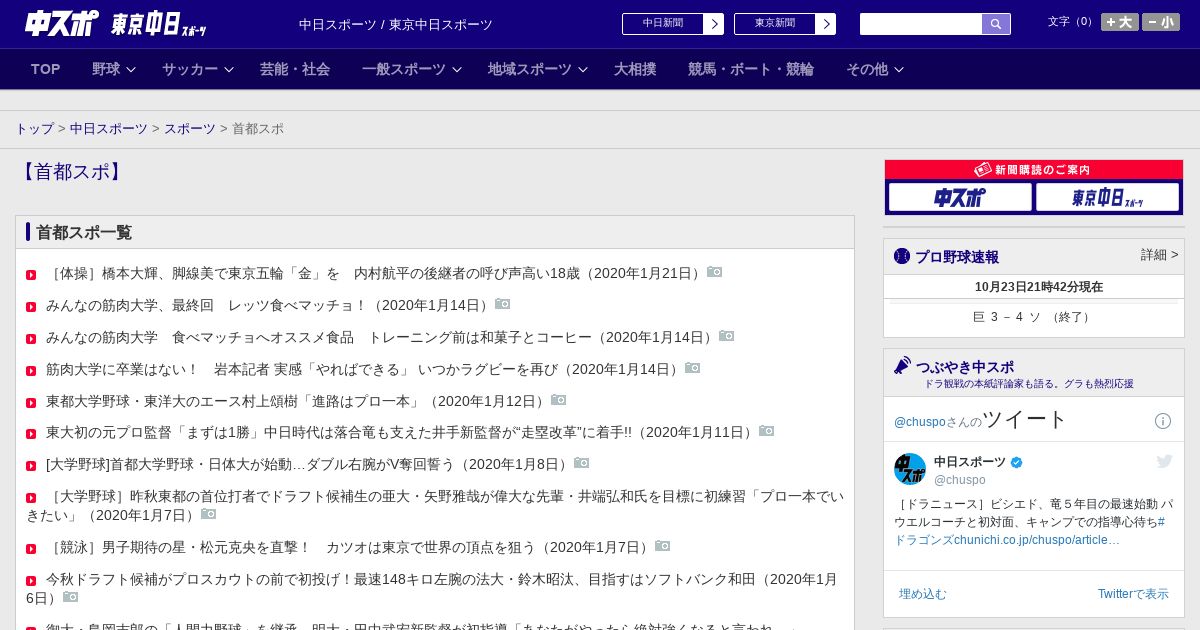Expand the 一般スポーツ menu dropdown
This screenshot has height=630, width=1200.
click(x=412, y=69)
